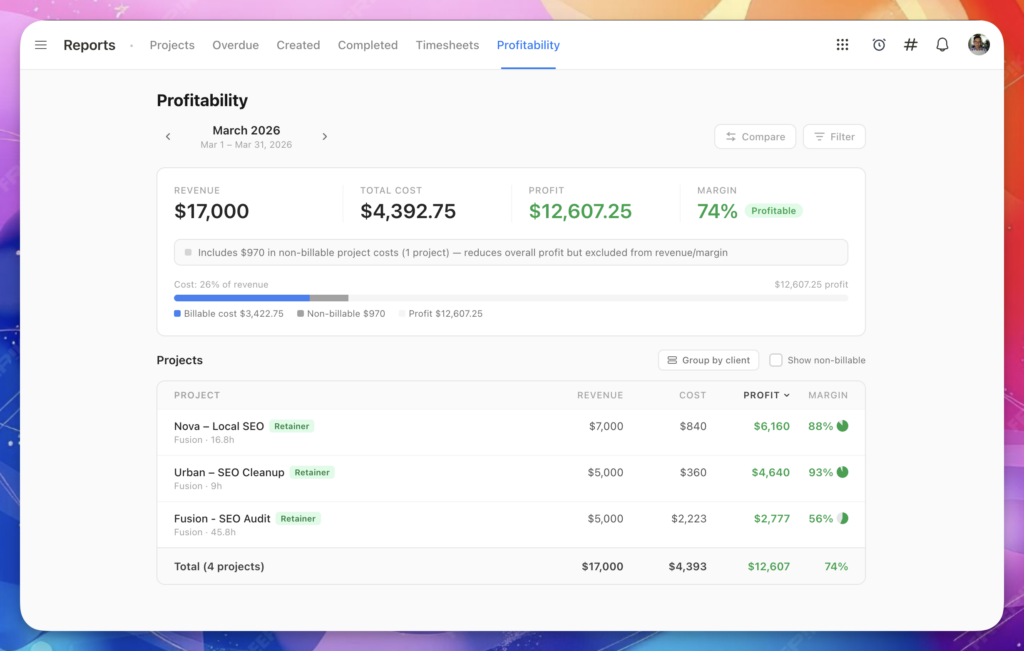
Task: Open the hamburger menu icon
Action: pyautogui.click(x=41, y=45)
